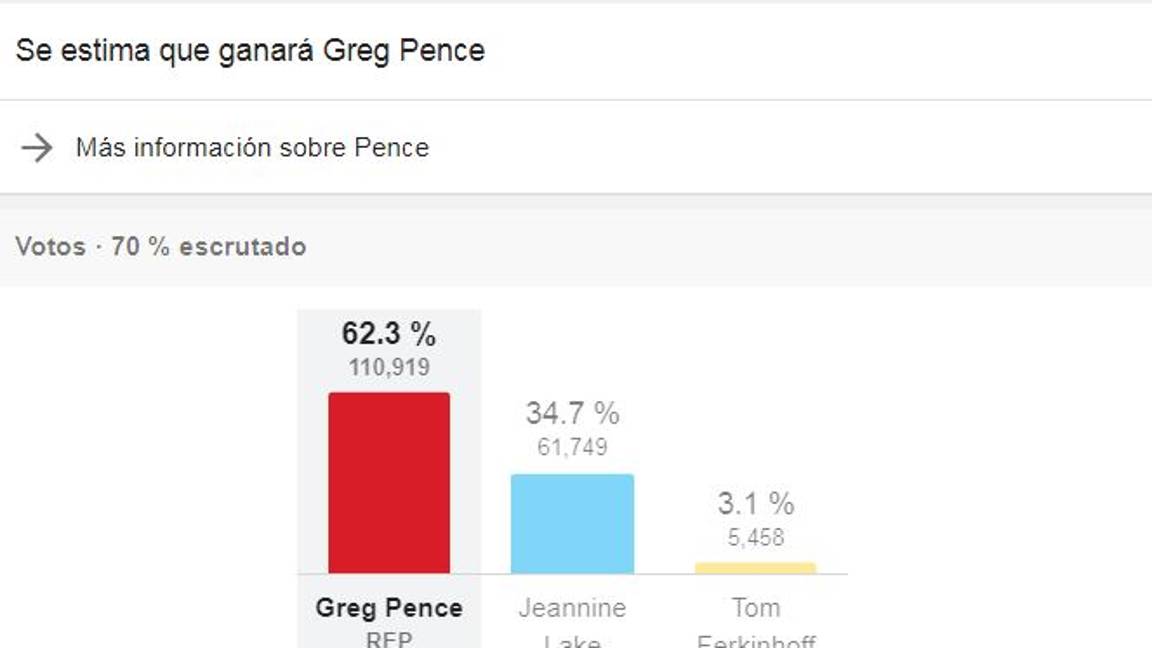Click the 3.1 % figure above Ferkinhoff's bar

(755, 504)
